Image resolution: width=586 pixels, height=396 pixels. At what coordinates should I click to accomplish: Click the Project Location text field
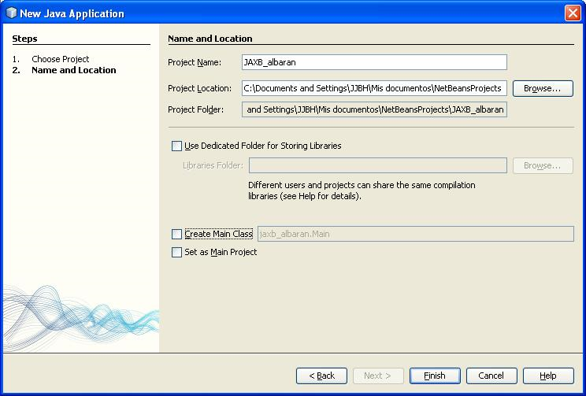pos(374,88)
